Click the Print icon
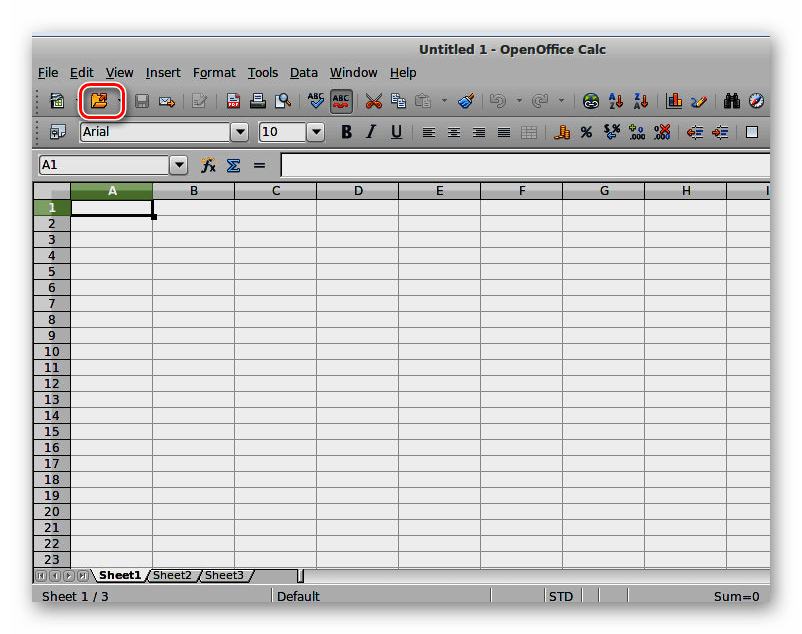Screen dimensions: 802x634 pyautogui.click(x=258, y=101)
